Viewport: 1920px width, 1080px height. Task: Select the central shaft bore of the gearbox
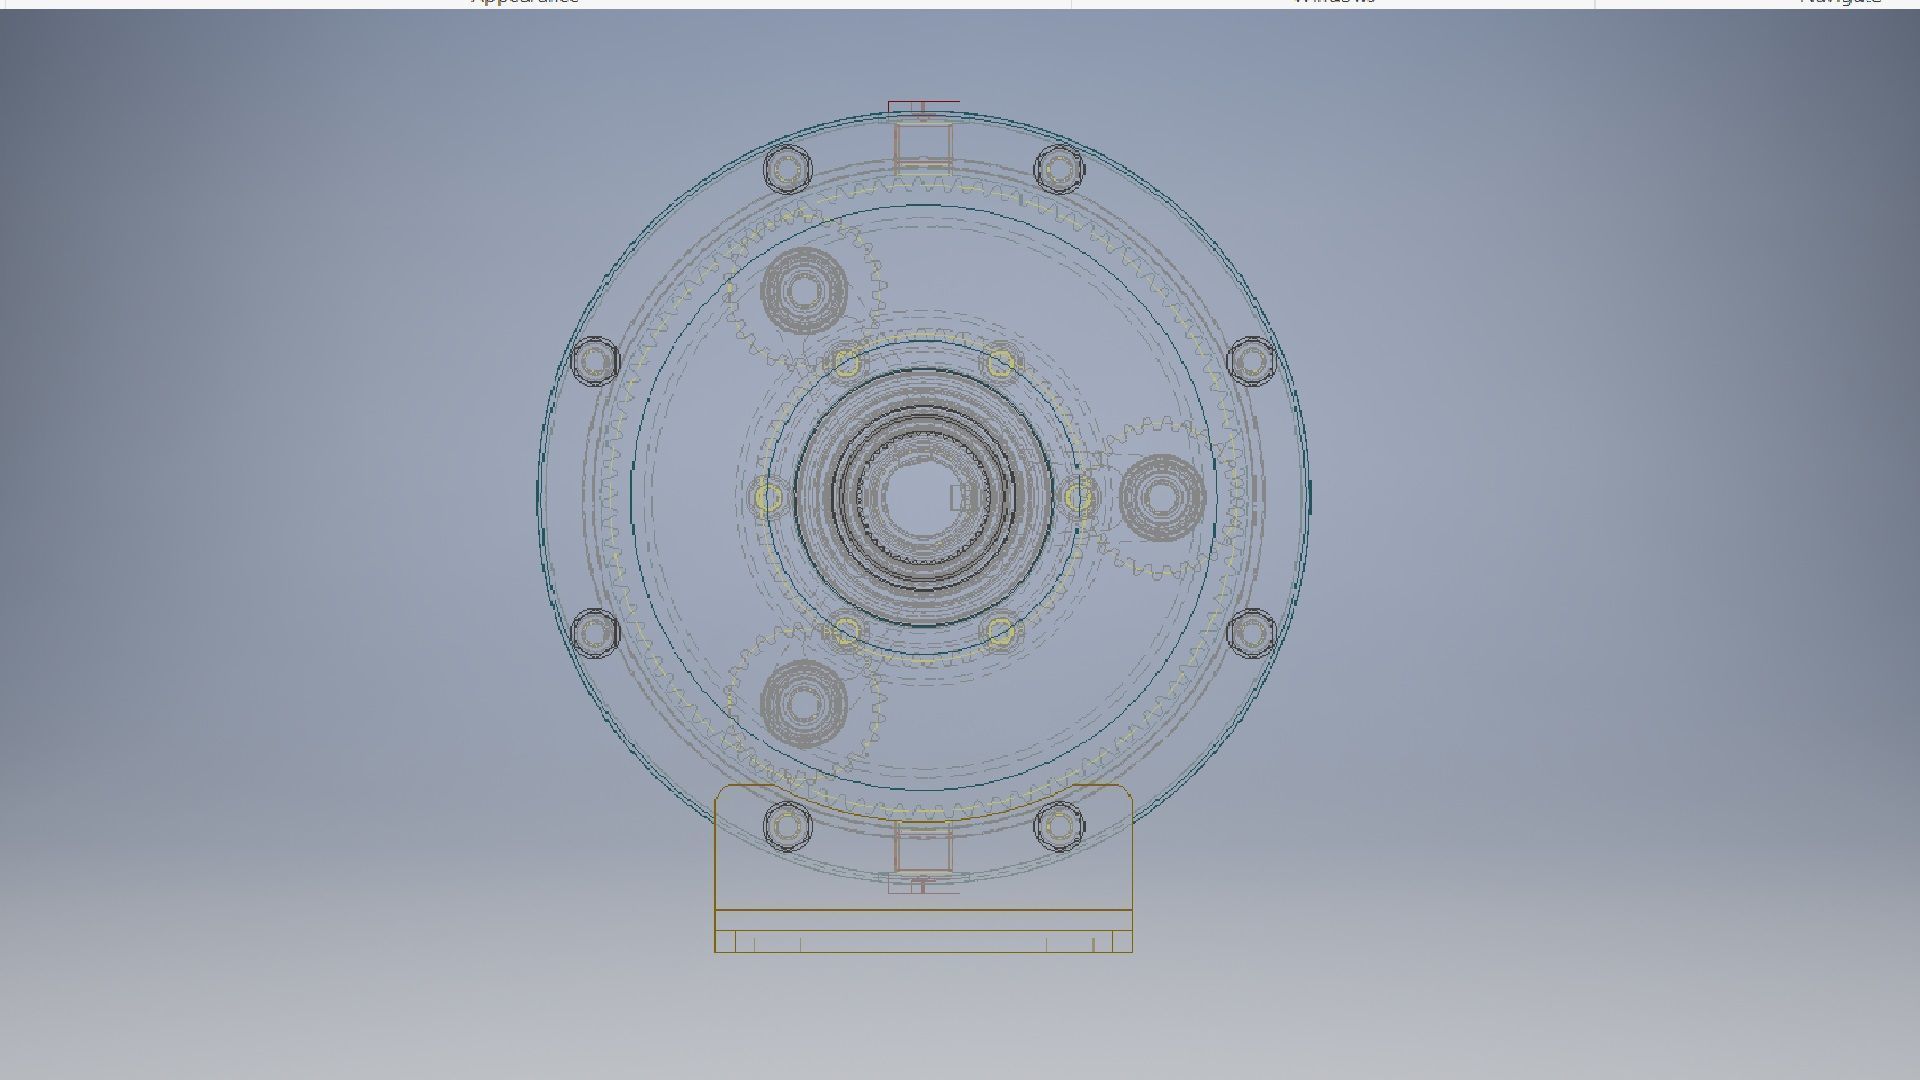[x=922, y=496]
